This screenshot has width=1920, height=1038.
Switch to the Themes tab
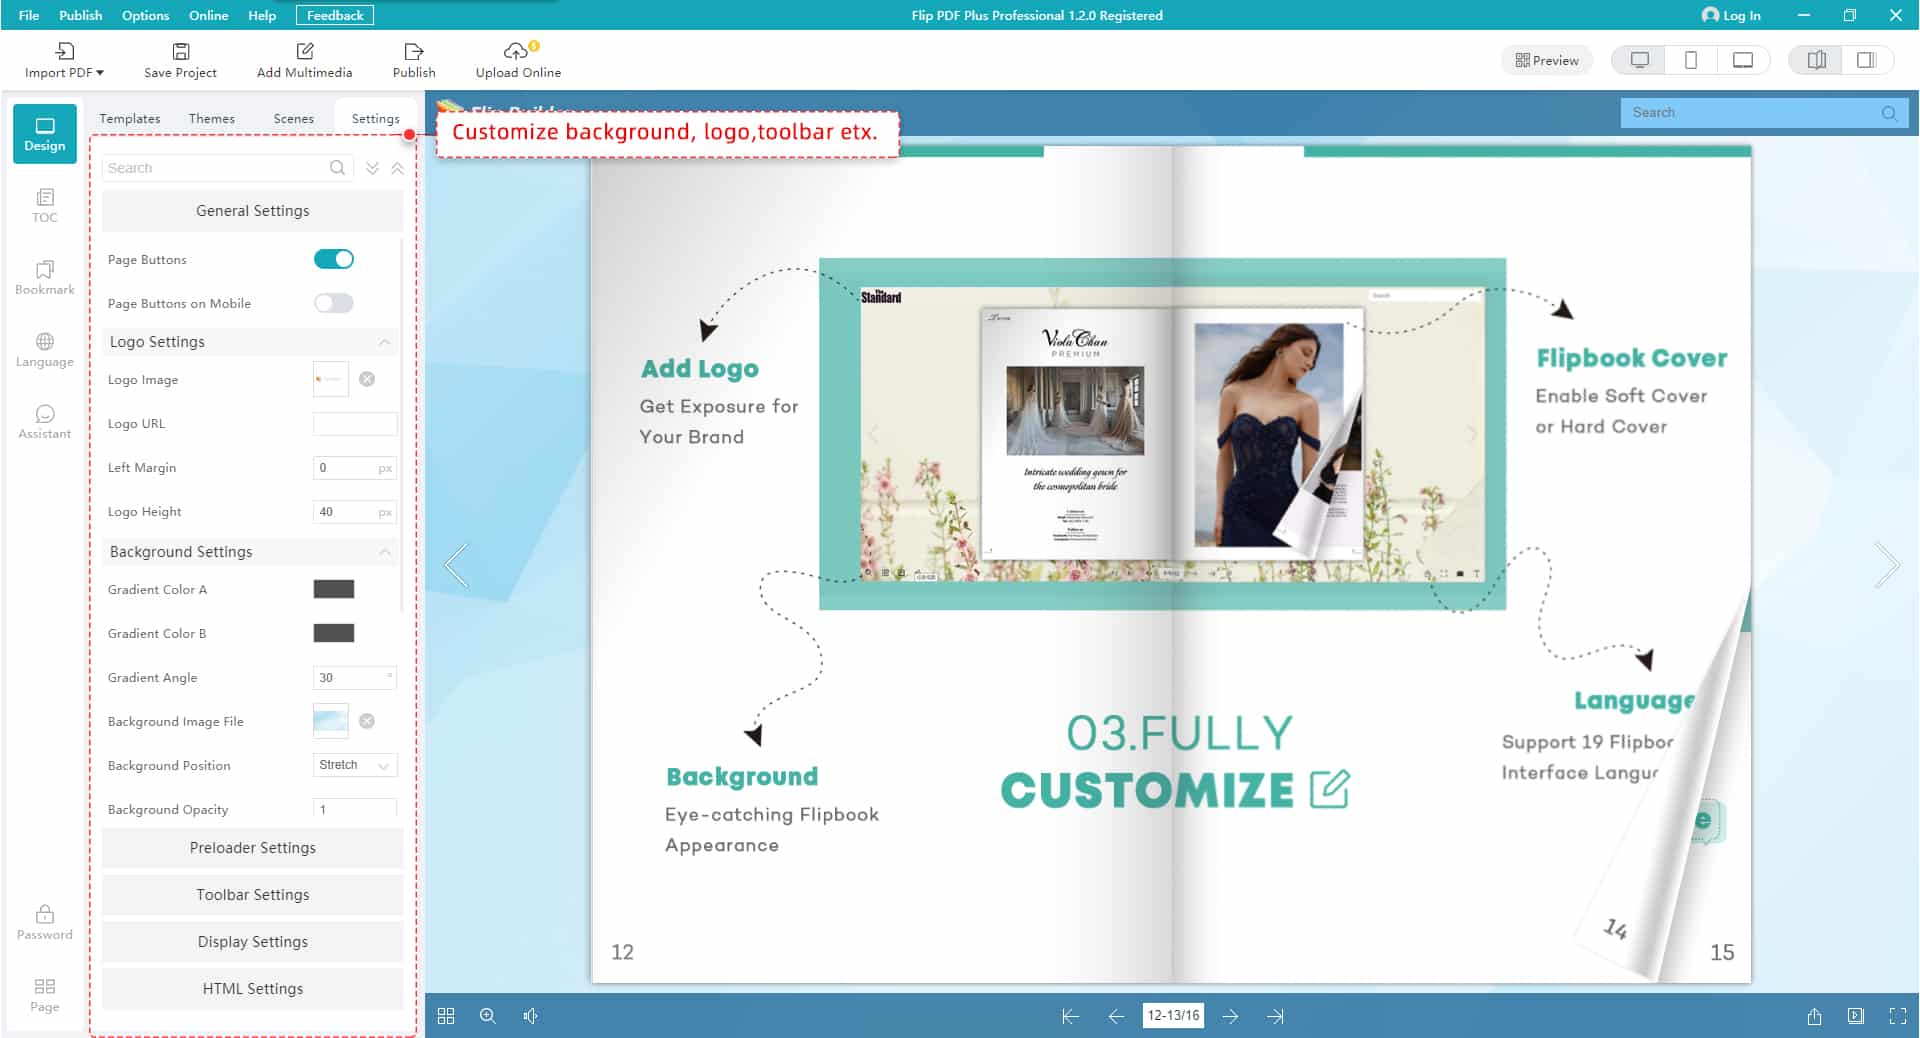tap(212, 118)
